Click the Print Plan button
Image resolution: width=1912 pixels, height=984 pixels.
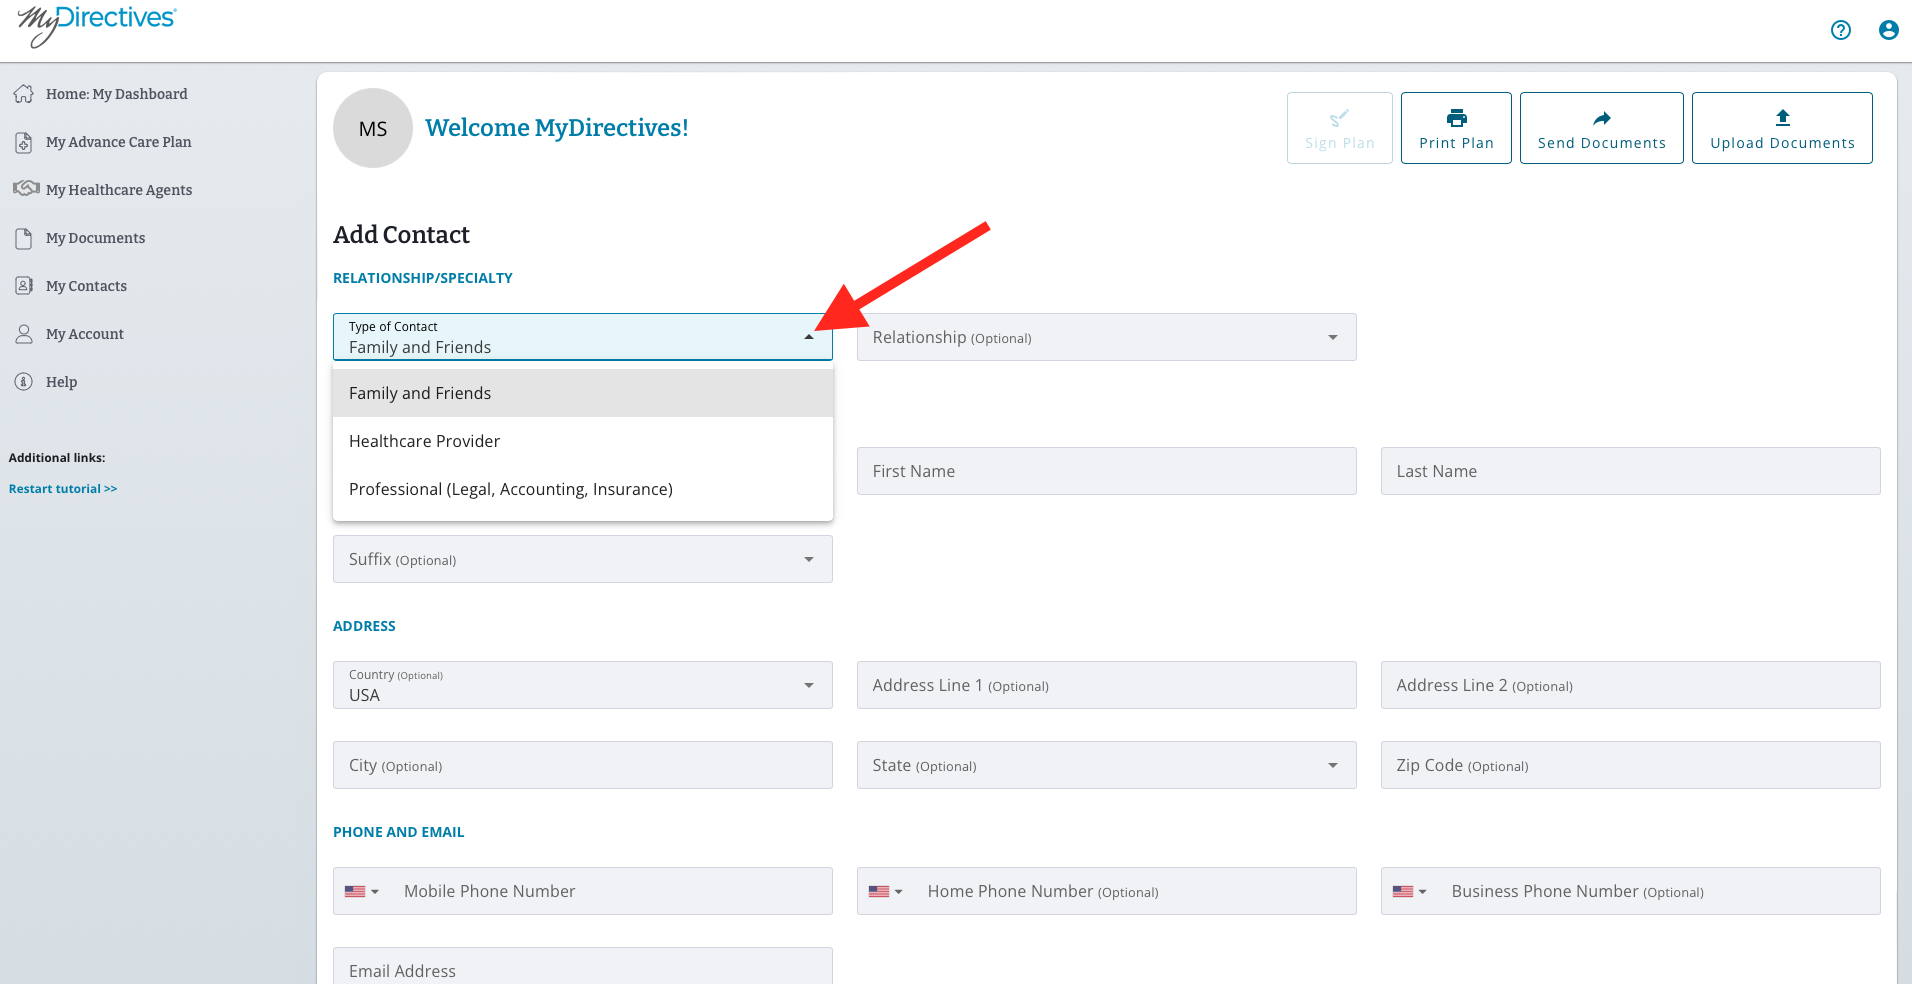click(x=1456, y=128)
